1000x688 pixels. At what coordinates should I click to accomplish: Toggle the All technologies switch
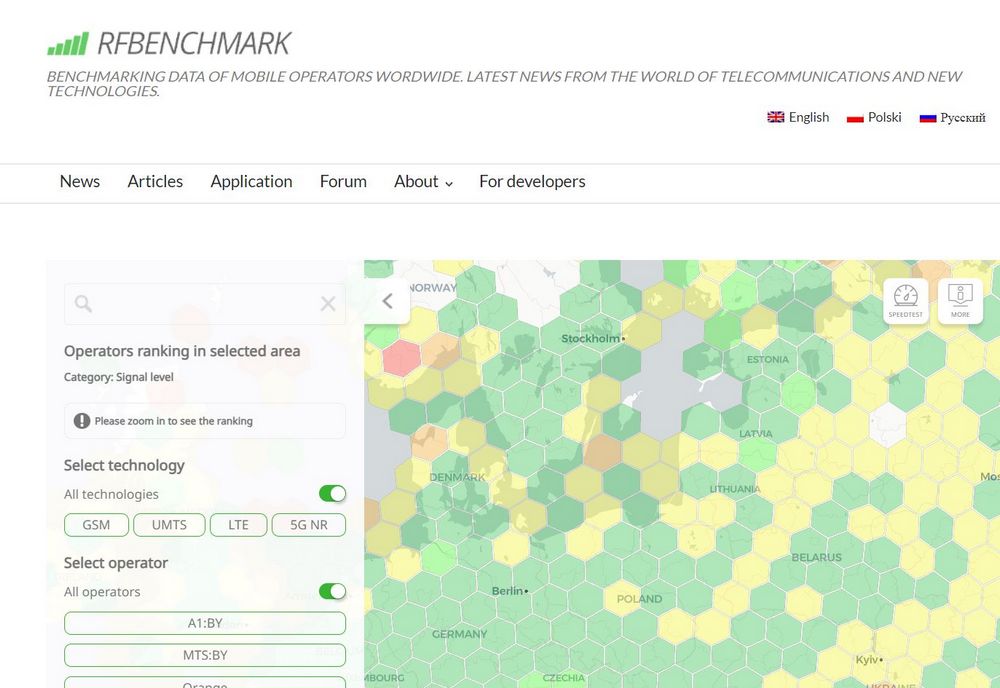[332, 494]
